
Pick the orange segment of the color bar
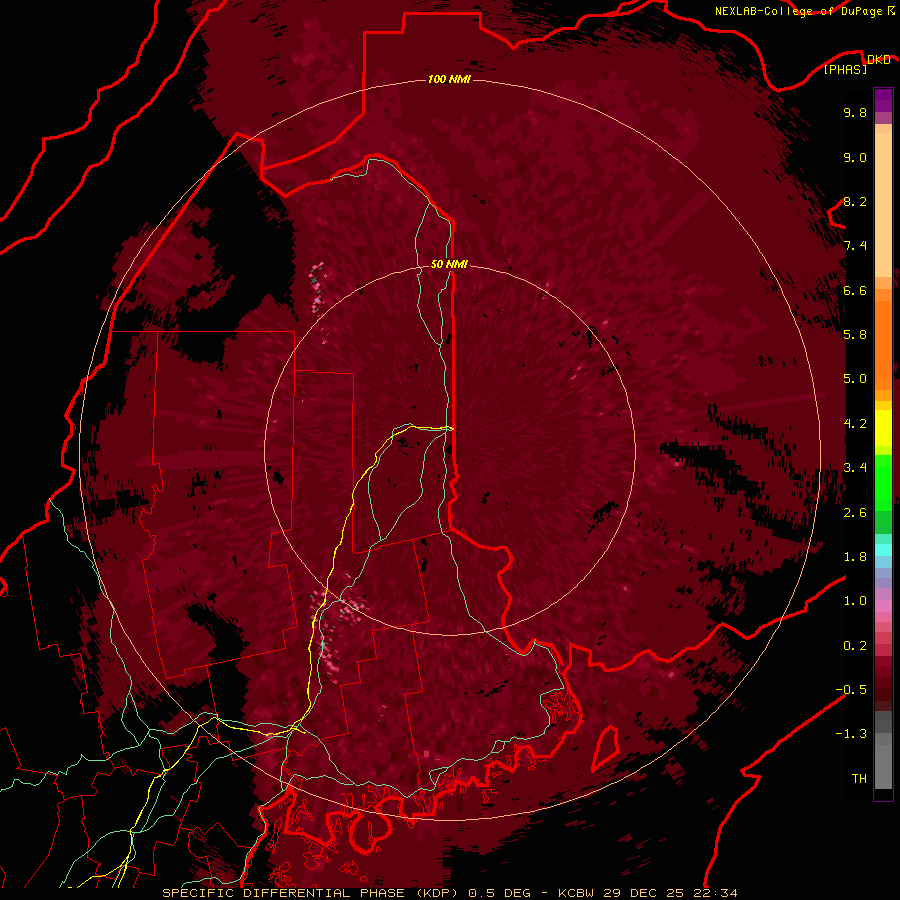coord(883,346)
